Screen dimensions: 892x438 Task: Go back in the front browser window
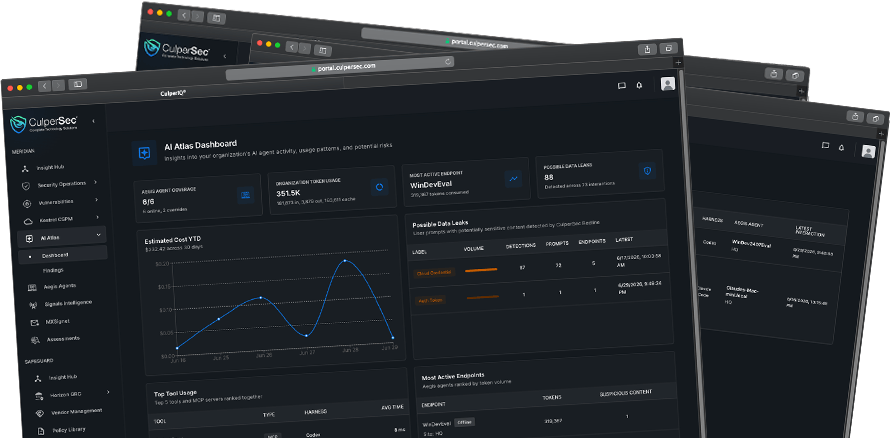click(44, 86)
